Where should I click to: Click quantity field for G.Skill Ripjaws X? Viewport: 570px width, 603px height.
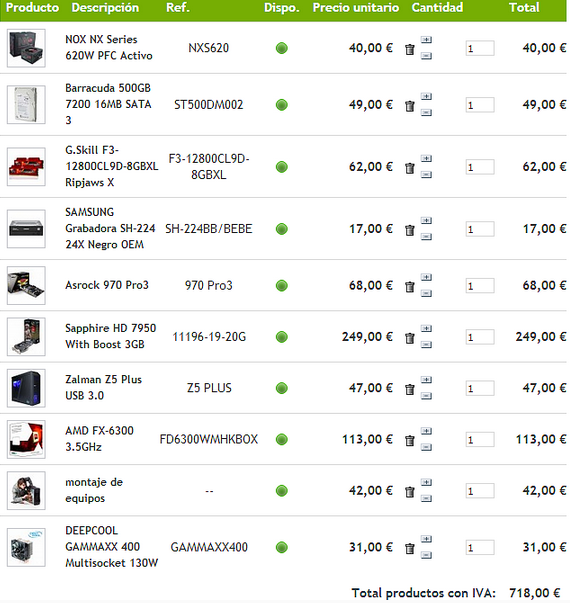point(480,167)
